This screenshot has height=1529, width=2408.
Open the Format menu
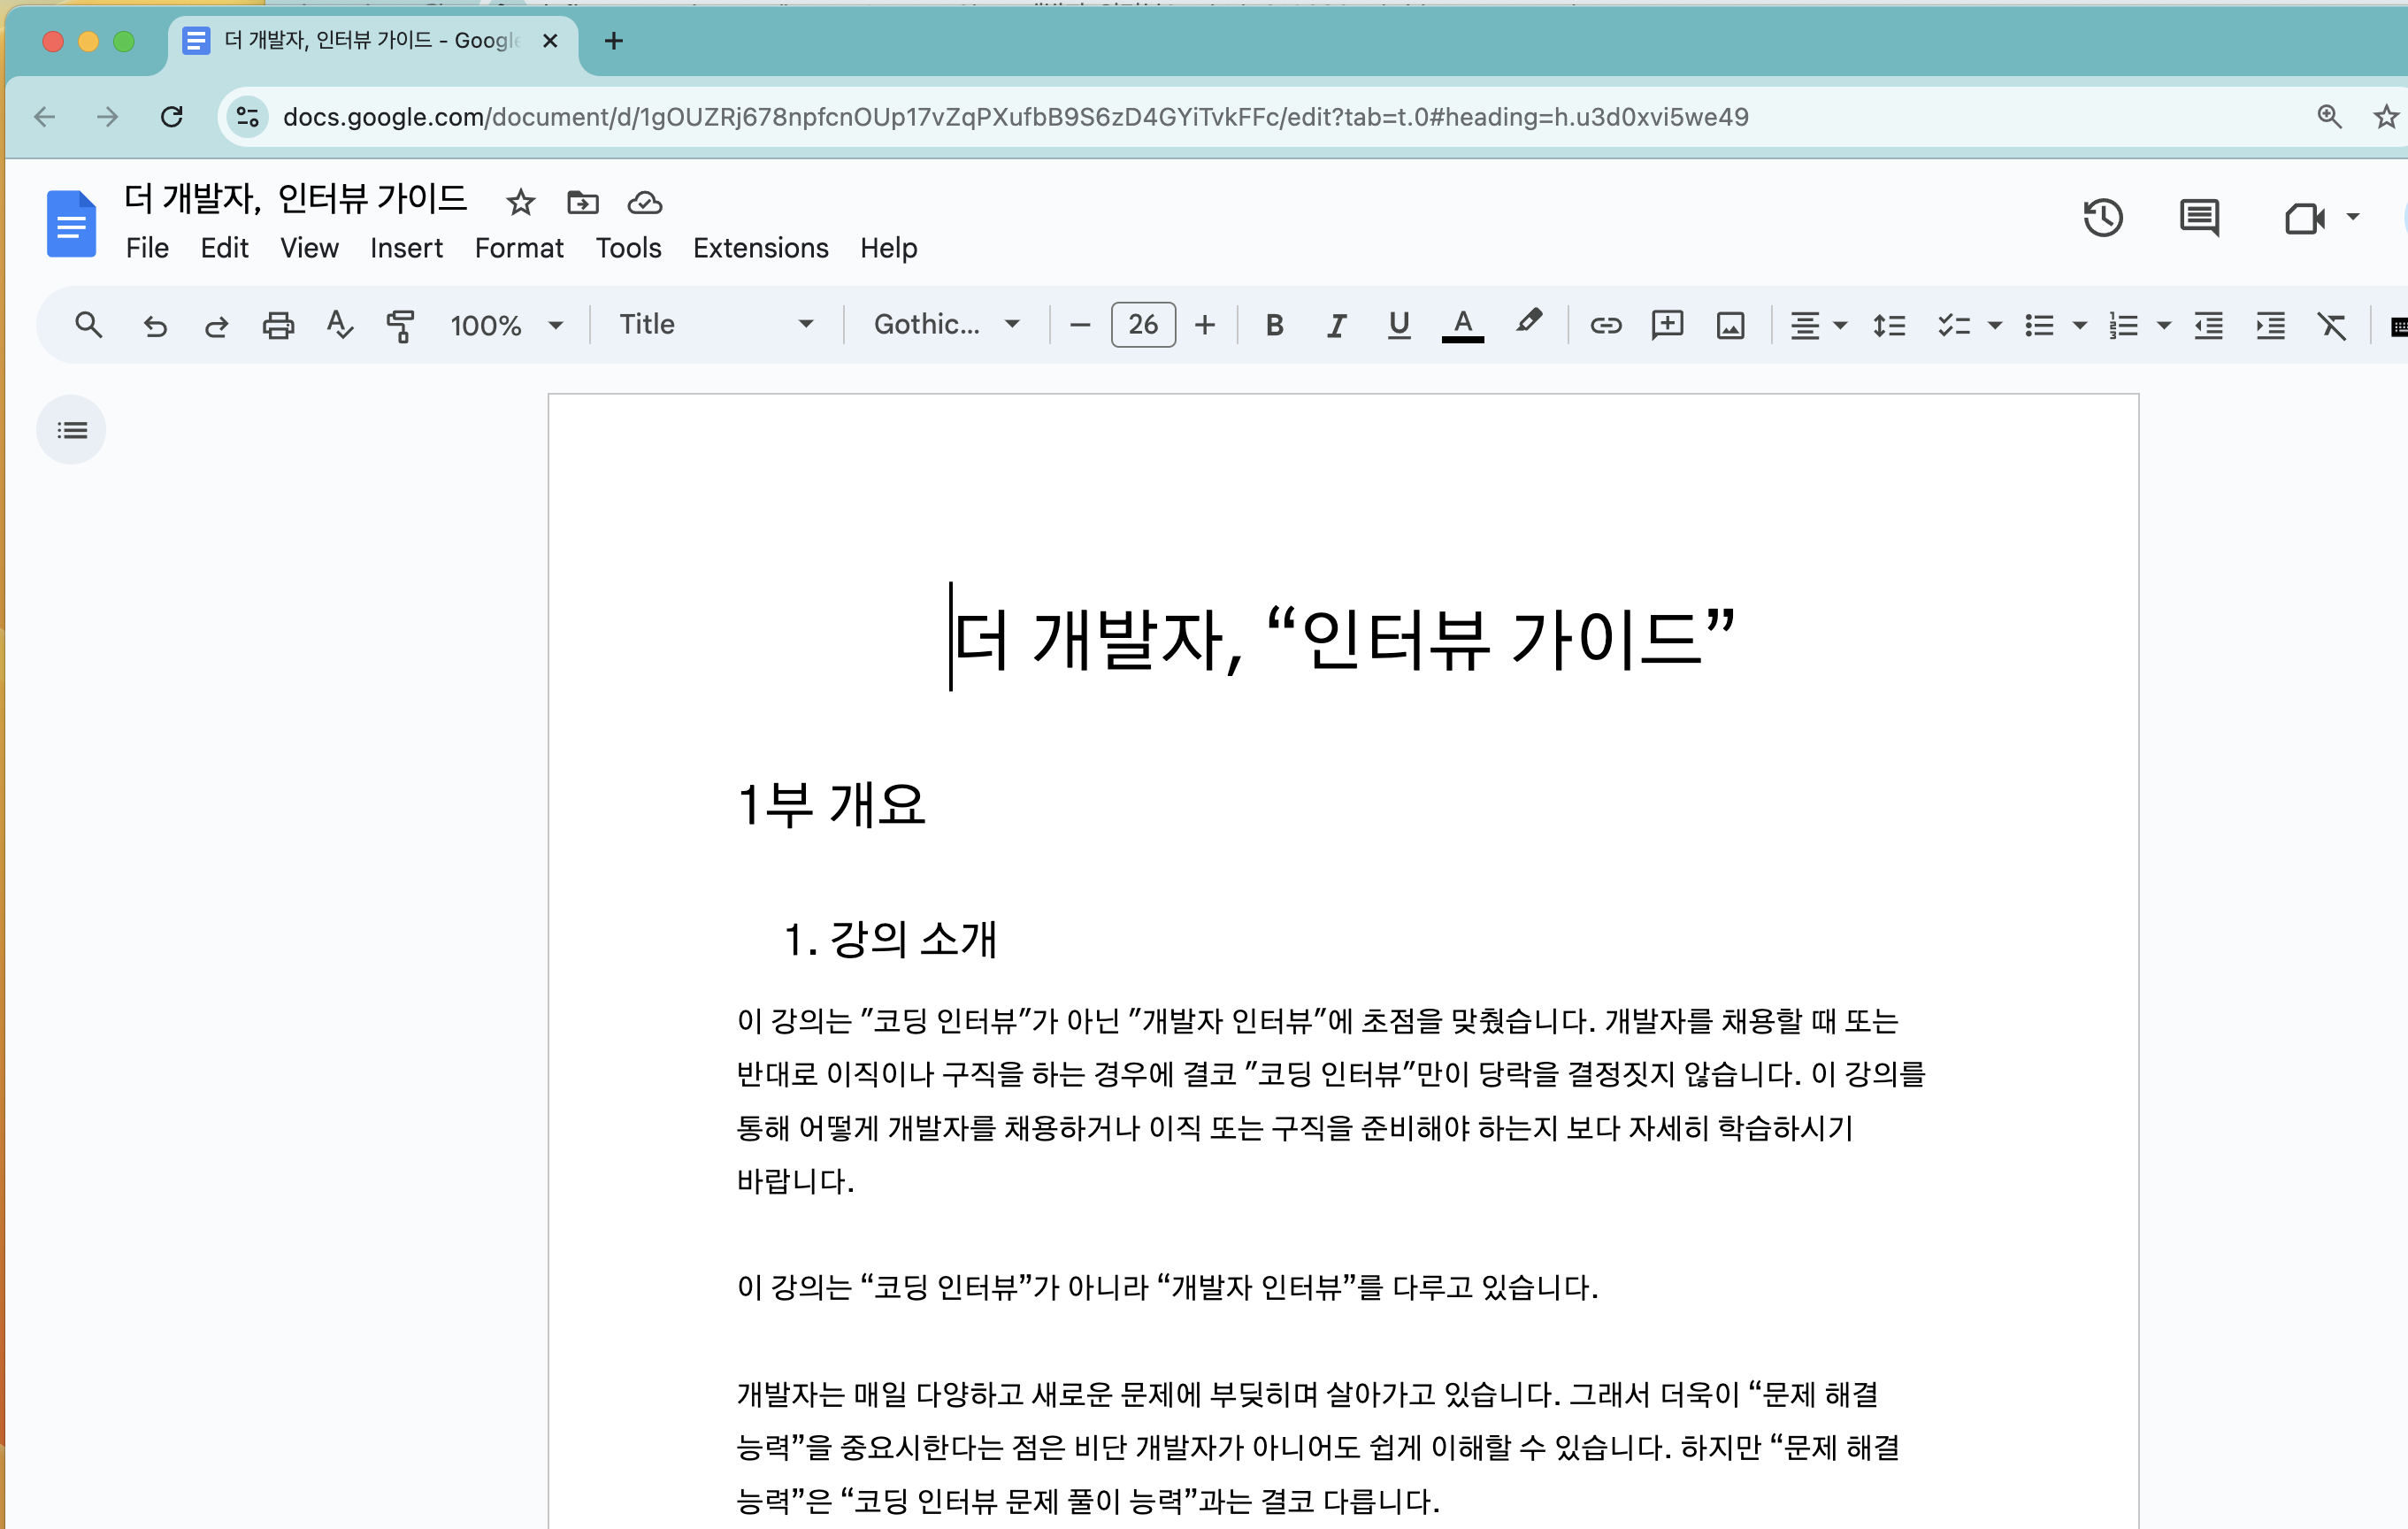click(x=519, y=248)
